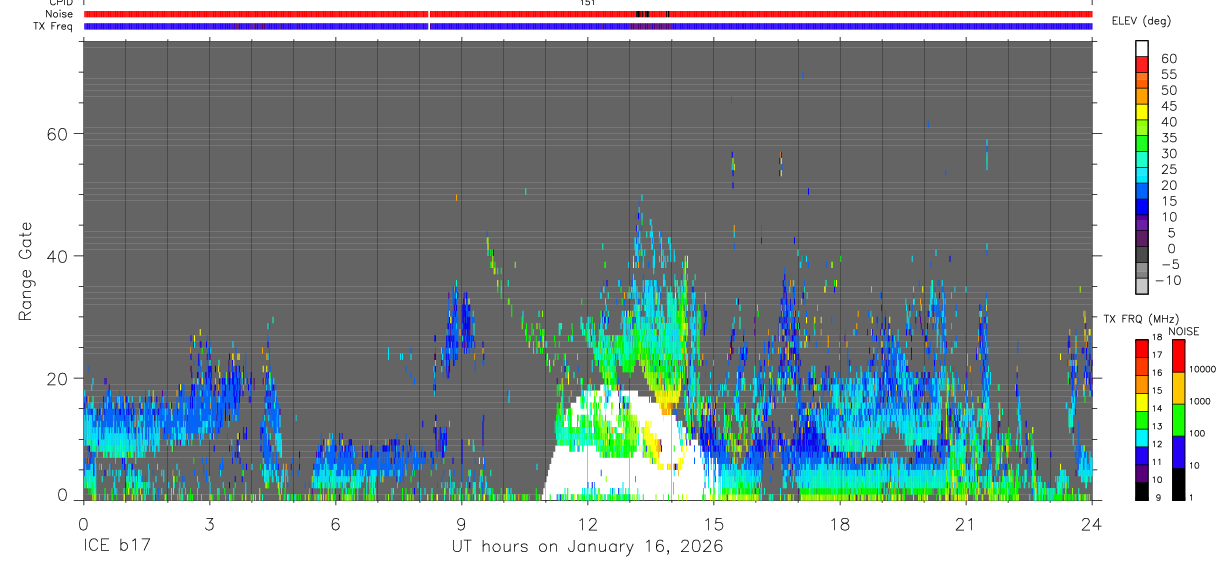Click the blue TX Freq strip above the plot
This screenshot has height=567, width=1228.
click(x=587, y=26)
